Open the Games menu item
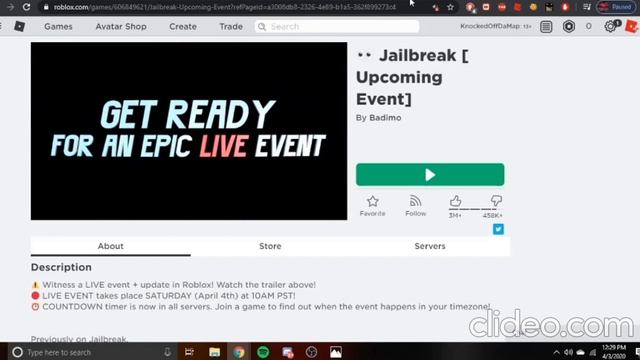640x360 pixels. click(x=58, y=27)
